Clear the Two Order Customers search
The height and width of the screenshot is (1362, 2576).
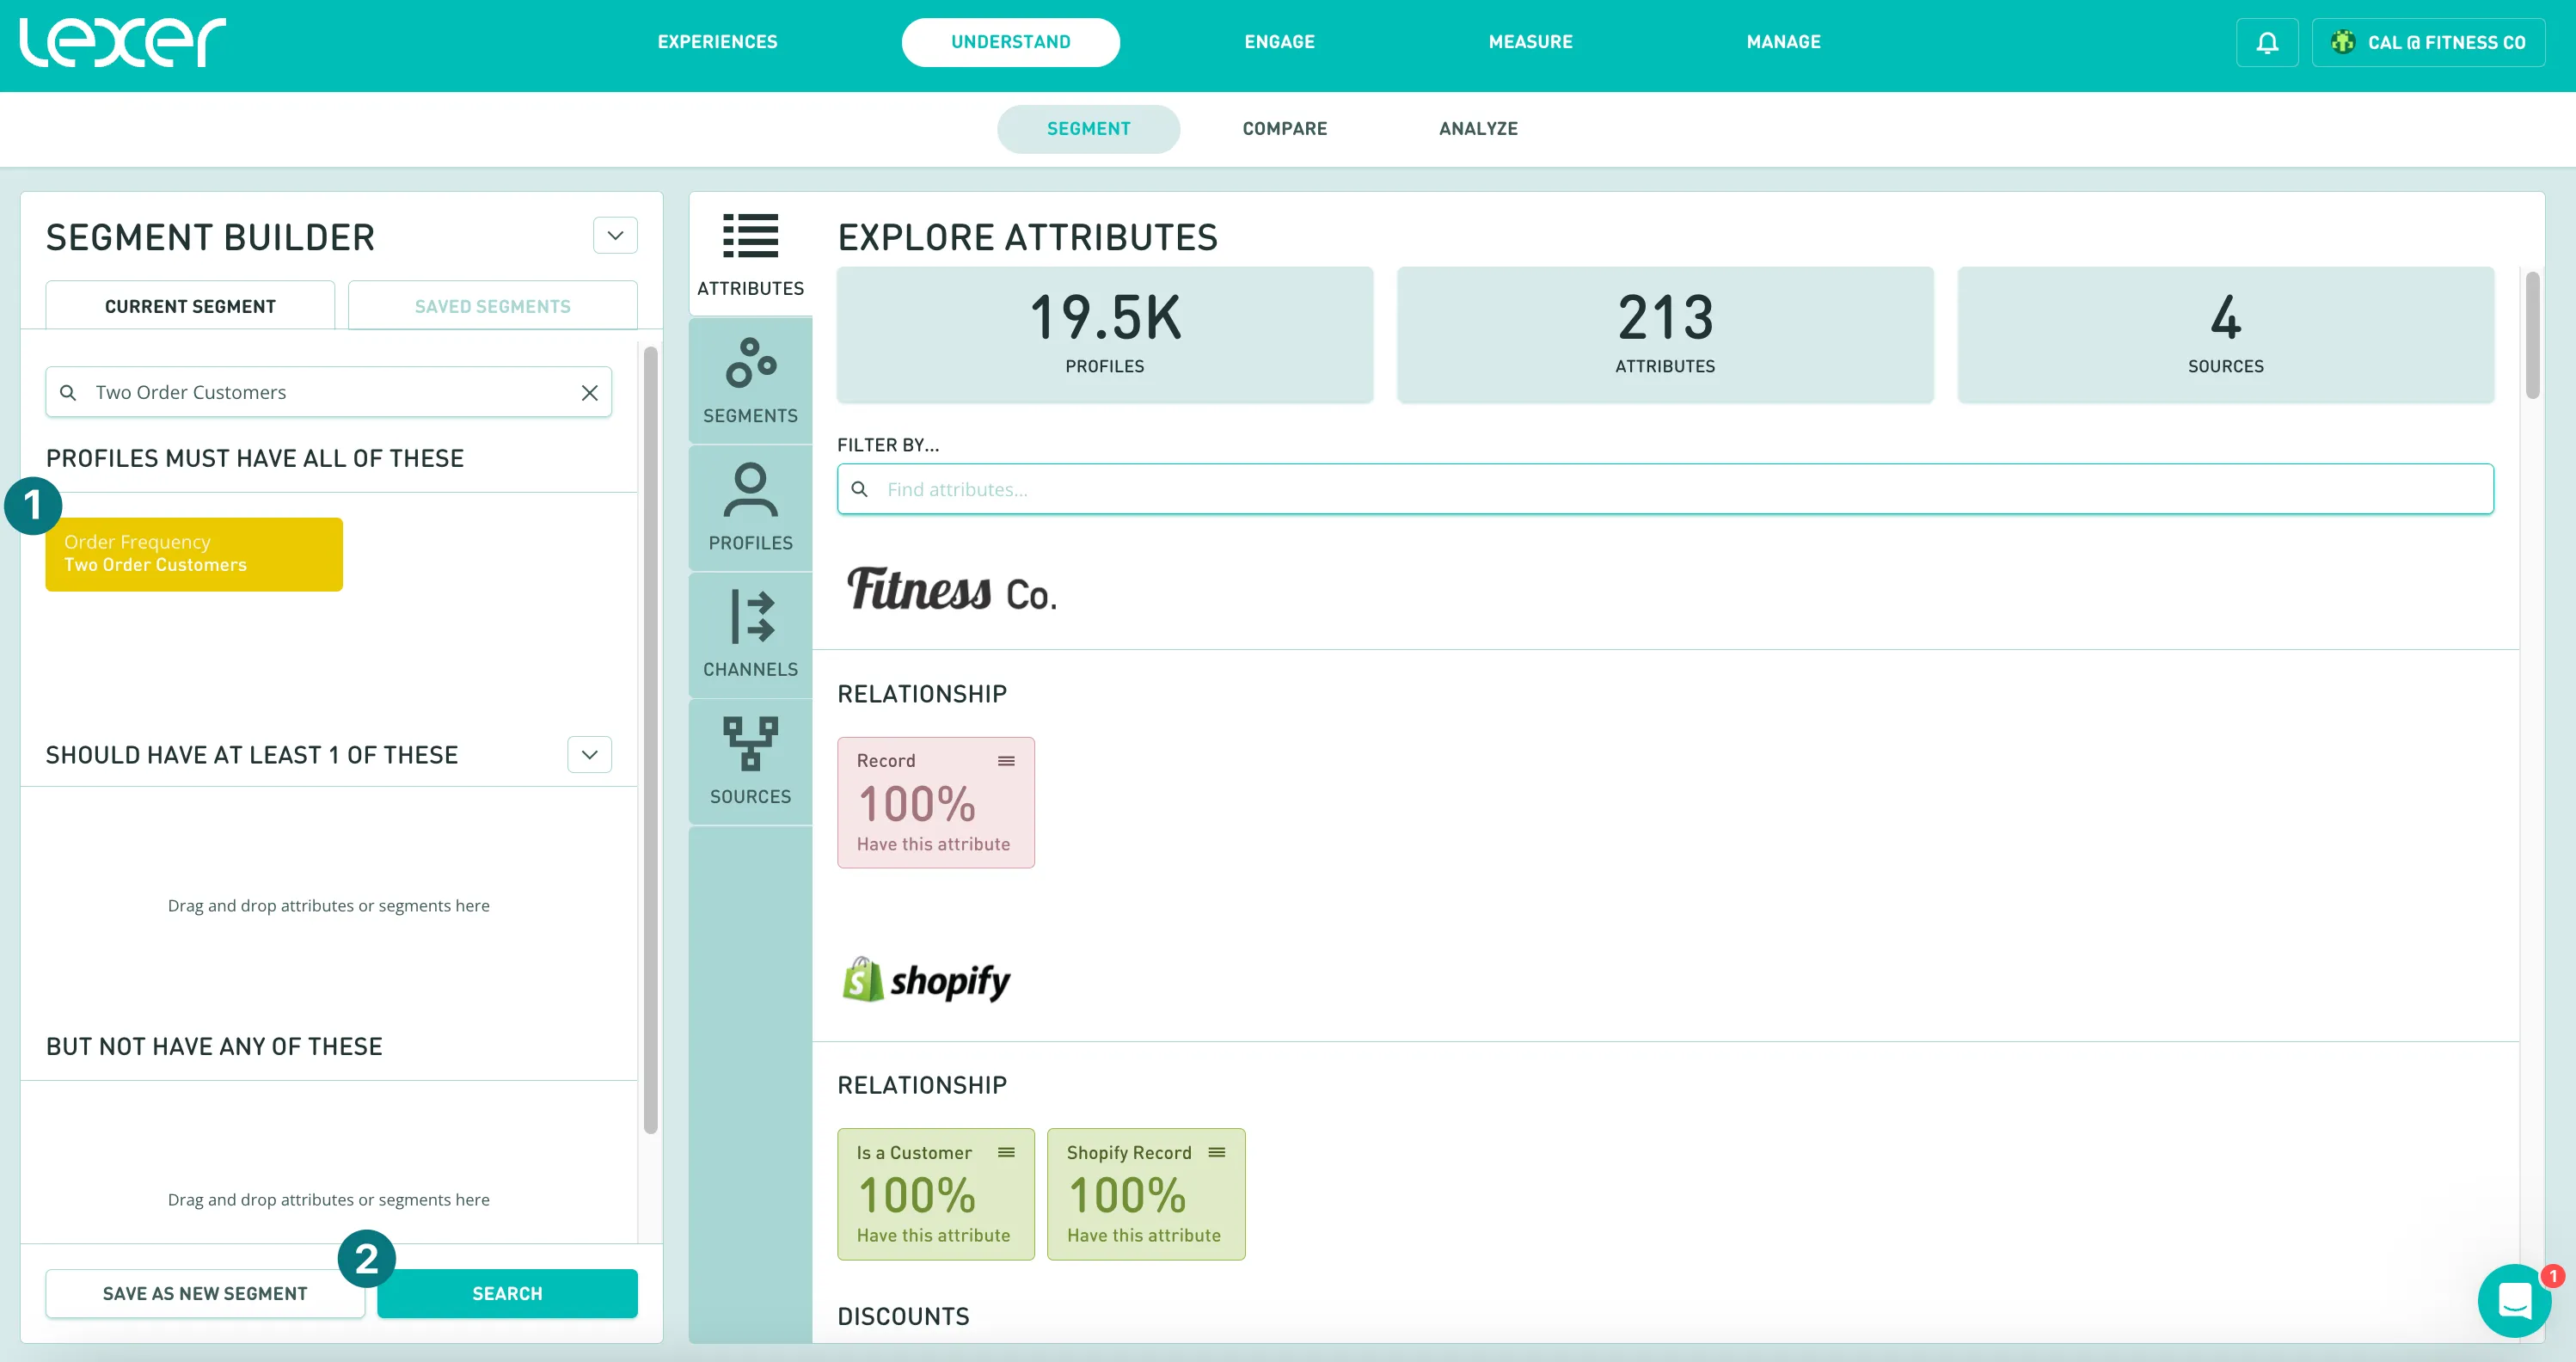point(590,393)
